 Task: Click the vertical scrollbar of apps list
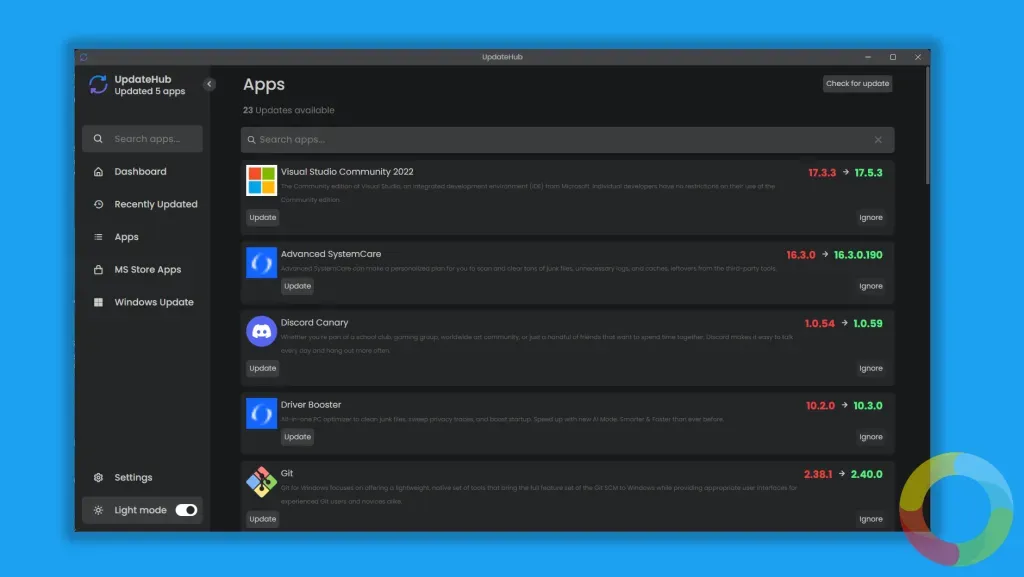[x=927, y=125]
